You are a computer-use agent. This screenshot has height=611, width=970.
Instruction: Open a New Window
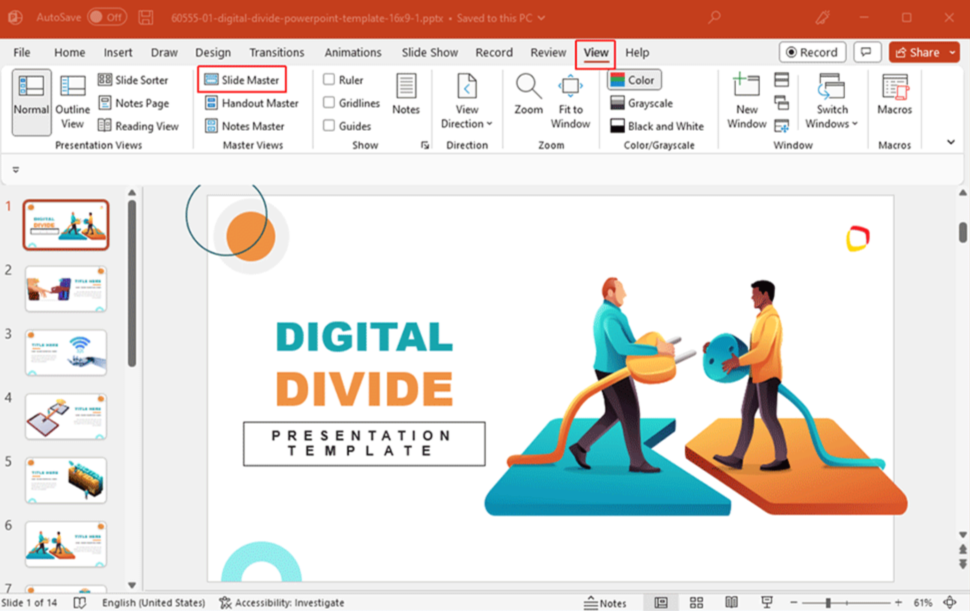coord(746,102)
